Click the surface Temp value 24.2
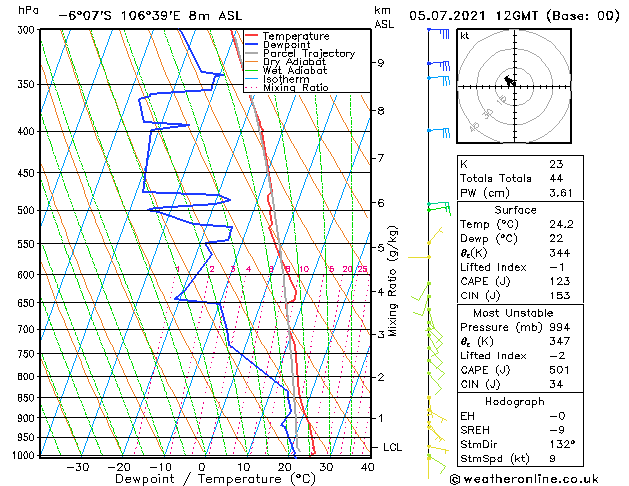629x486 pixels. pyautogui.click(x=561, y=224)
